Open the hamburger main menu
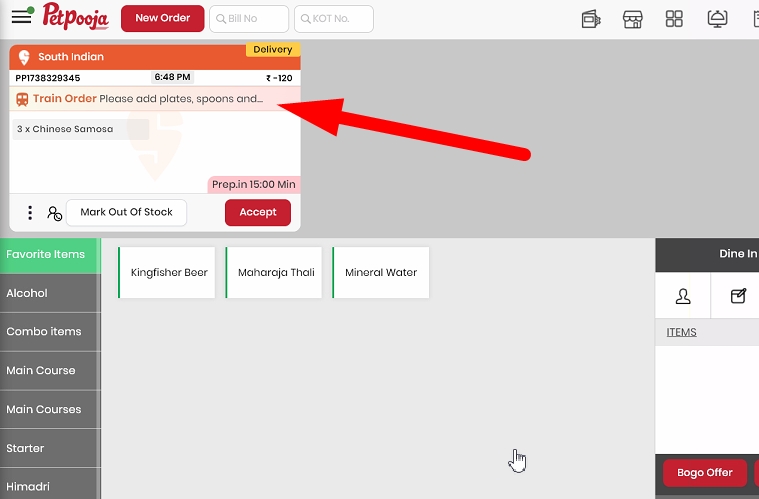759x499 pixels. [22, 17]
